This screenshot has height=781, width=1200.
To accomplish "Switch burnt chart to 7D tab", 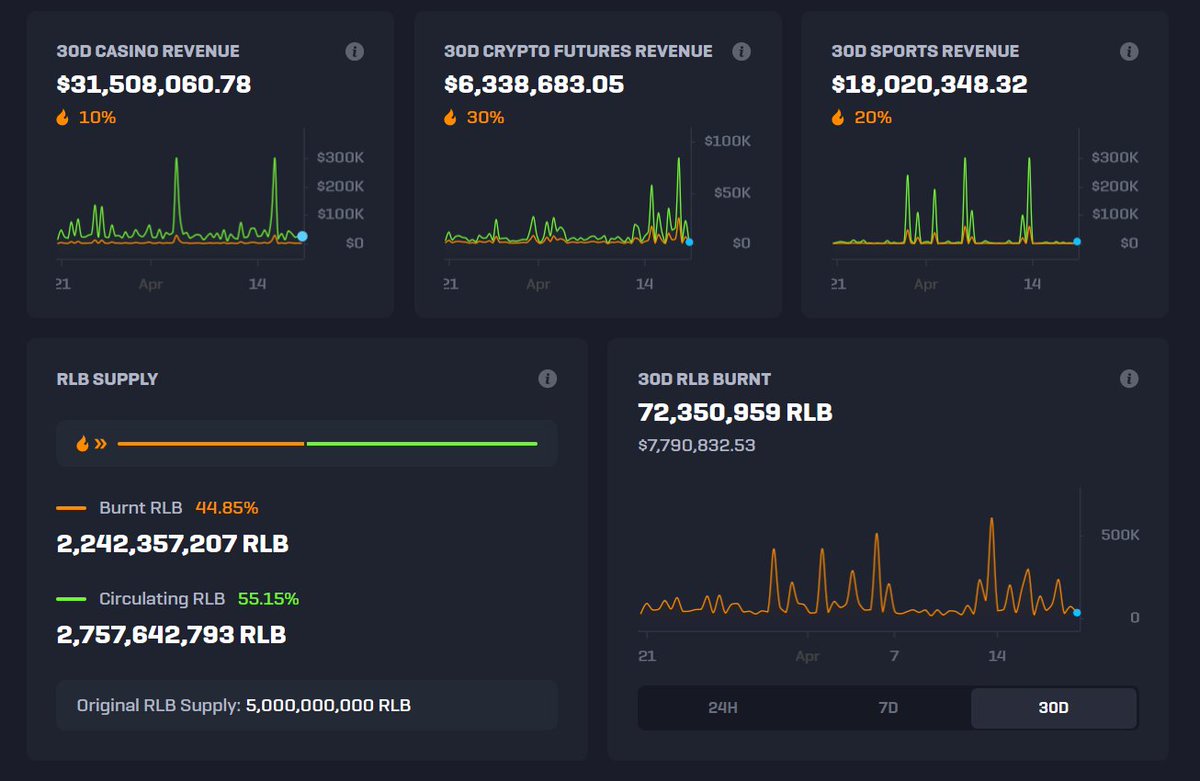I will coord(888,707).
